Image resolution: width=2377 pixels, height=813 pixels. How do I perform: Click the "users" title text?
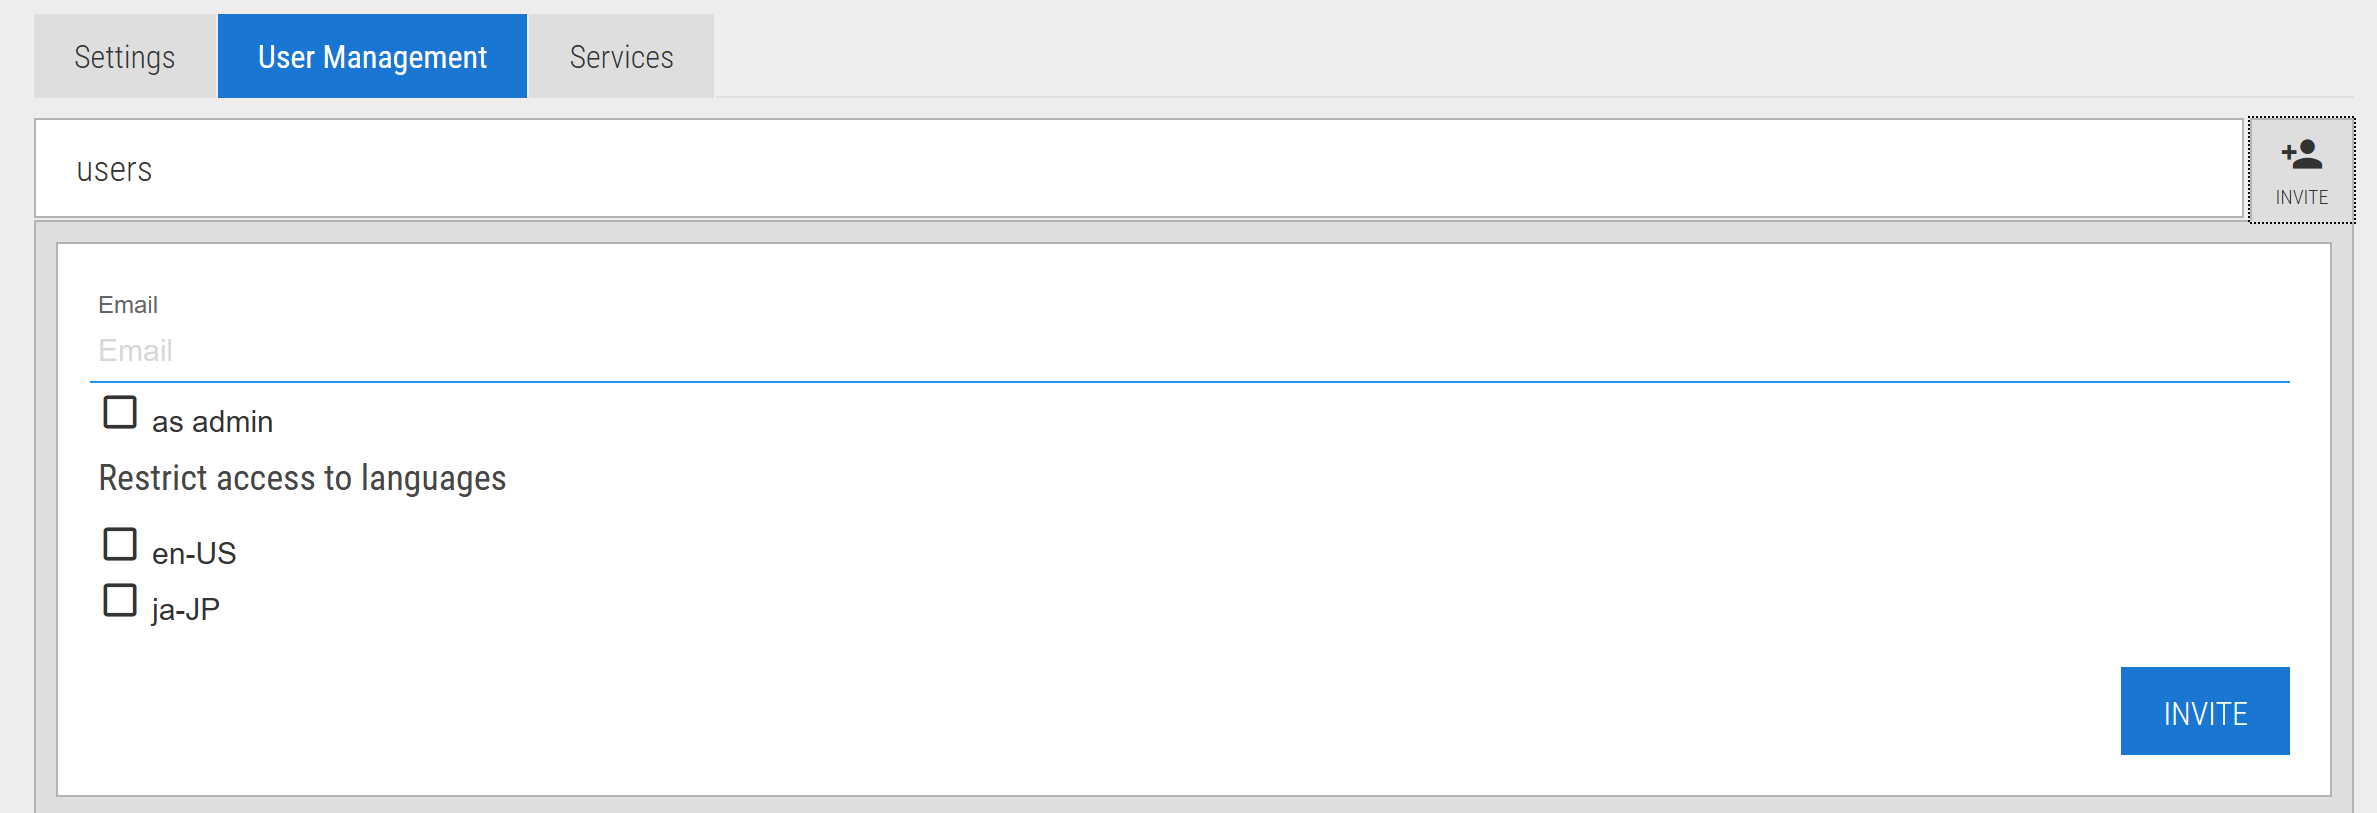pyautogui.click(x=114, y=170)
